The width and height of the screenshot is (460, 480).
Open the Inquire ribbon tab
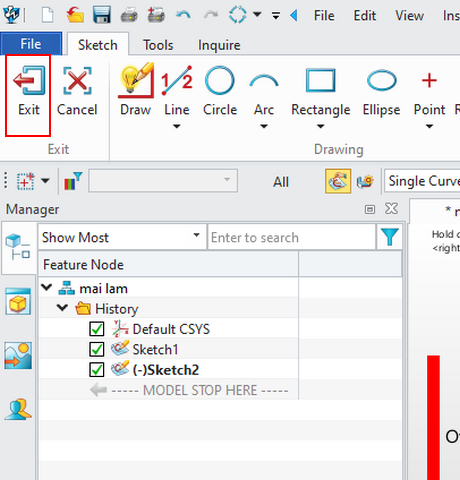(219, 45)
